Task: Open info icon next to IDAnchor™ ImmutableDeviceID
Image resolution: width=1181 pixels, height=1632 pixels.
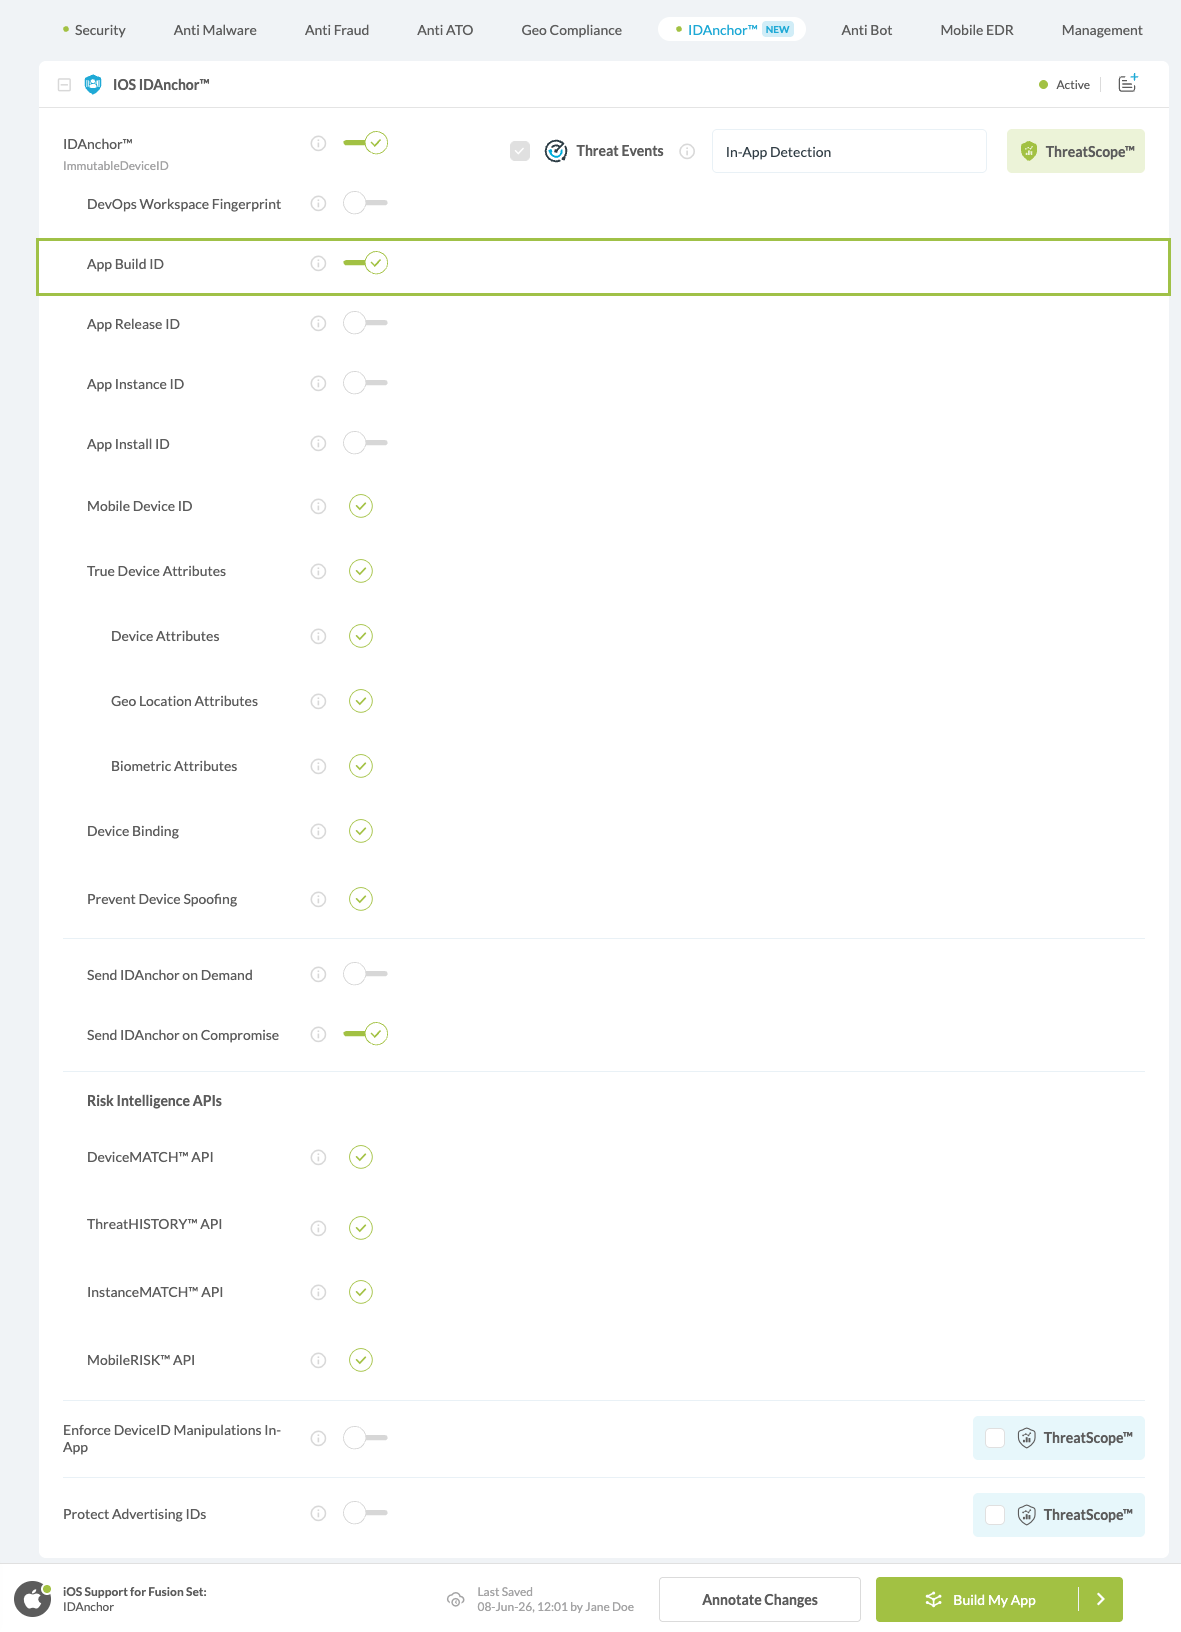Action: click(318, 143)
